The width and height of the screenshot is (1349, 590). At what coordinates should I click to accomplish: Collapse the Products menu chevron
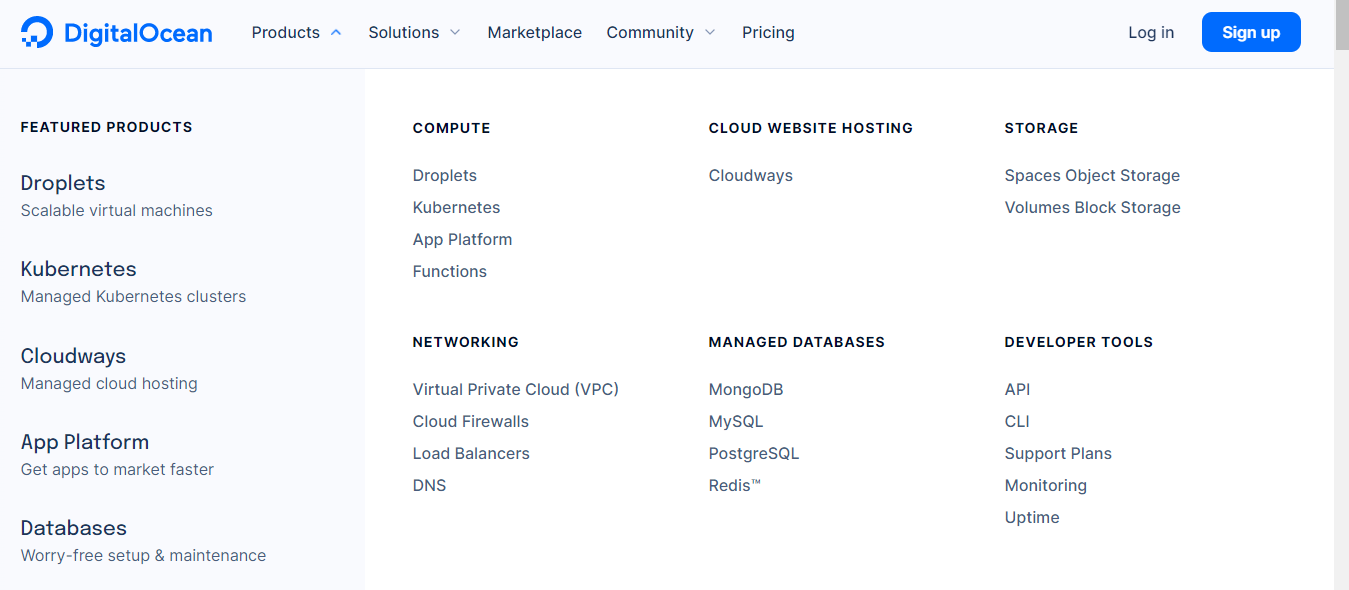336,32
